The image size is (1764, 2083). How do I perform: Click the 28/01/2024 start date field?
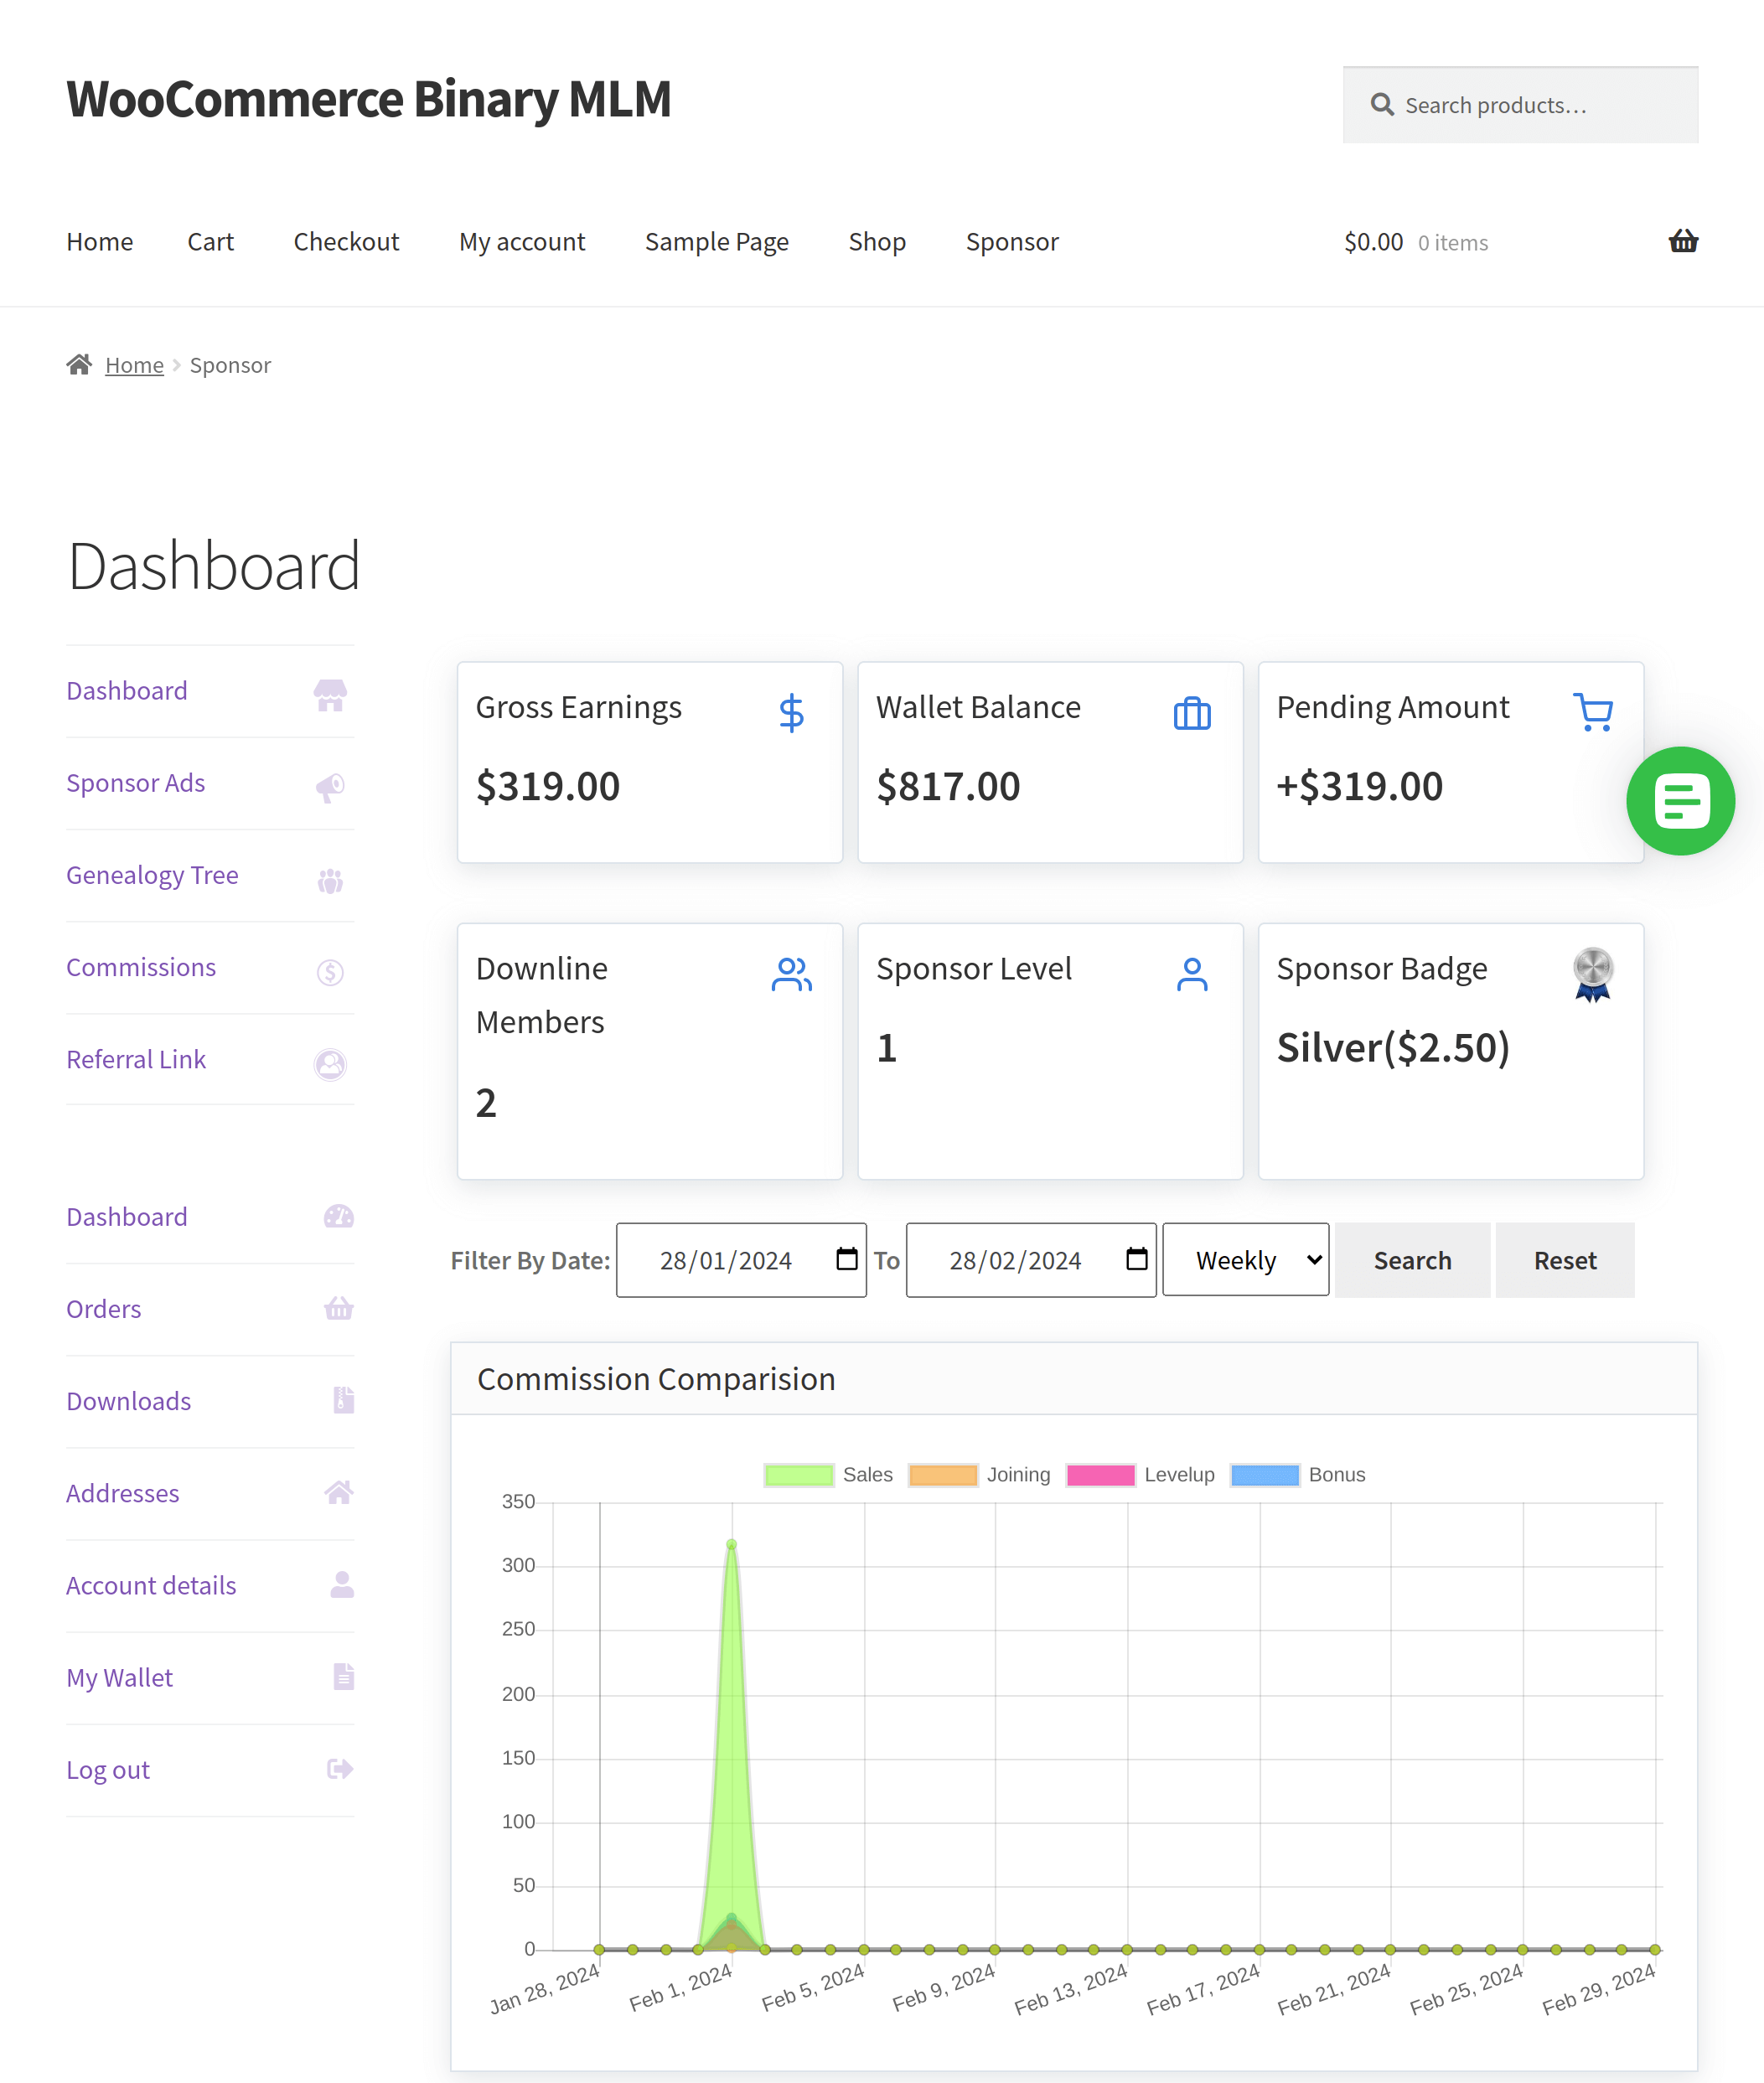[x=741, y=1260]
